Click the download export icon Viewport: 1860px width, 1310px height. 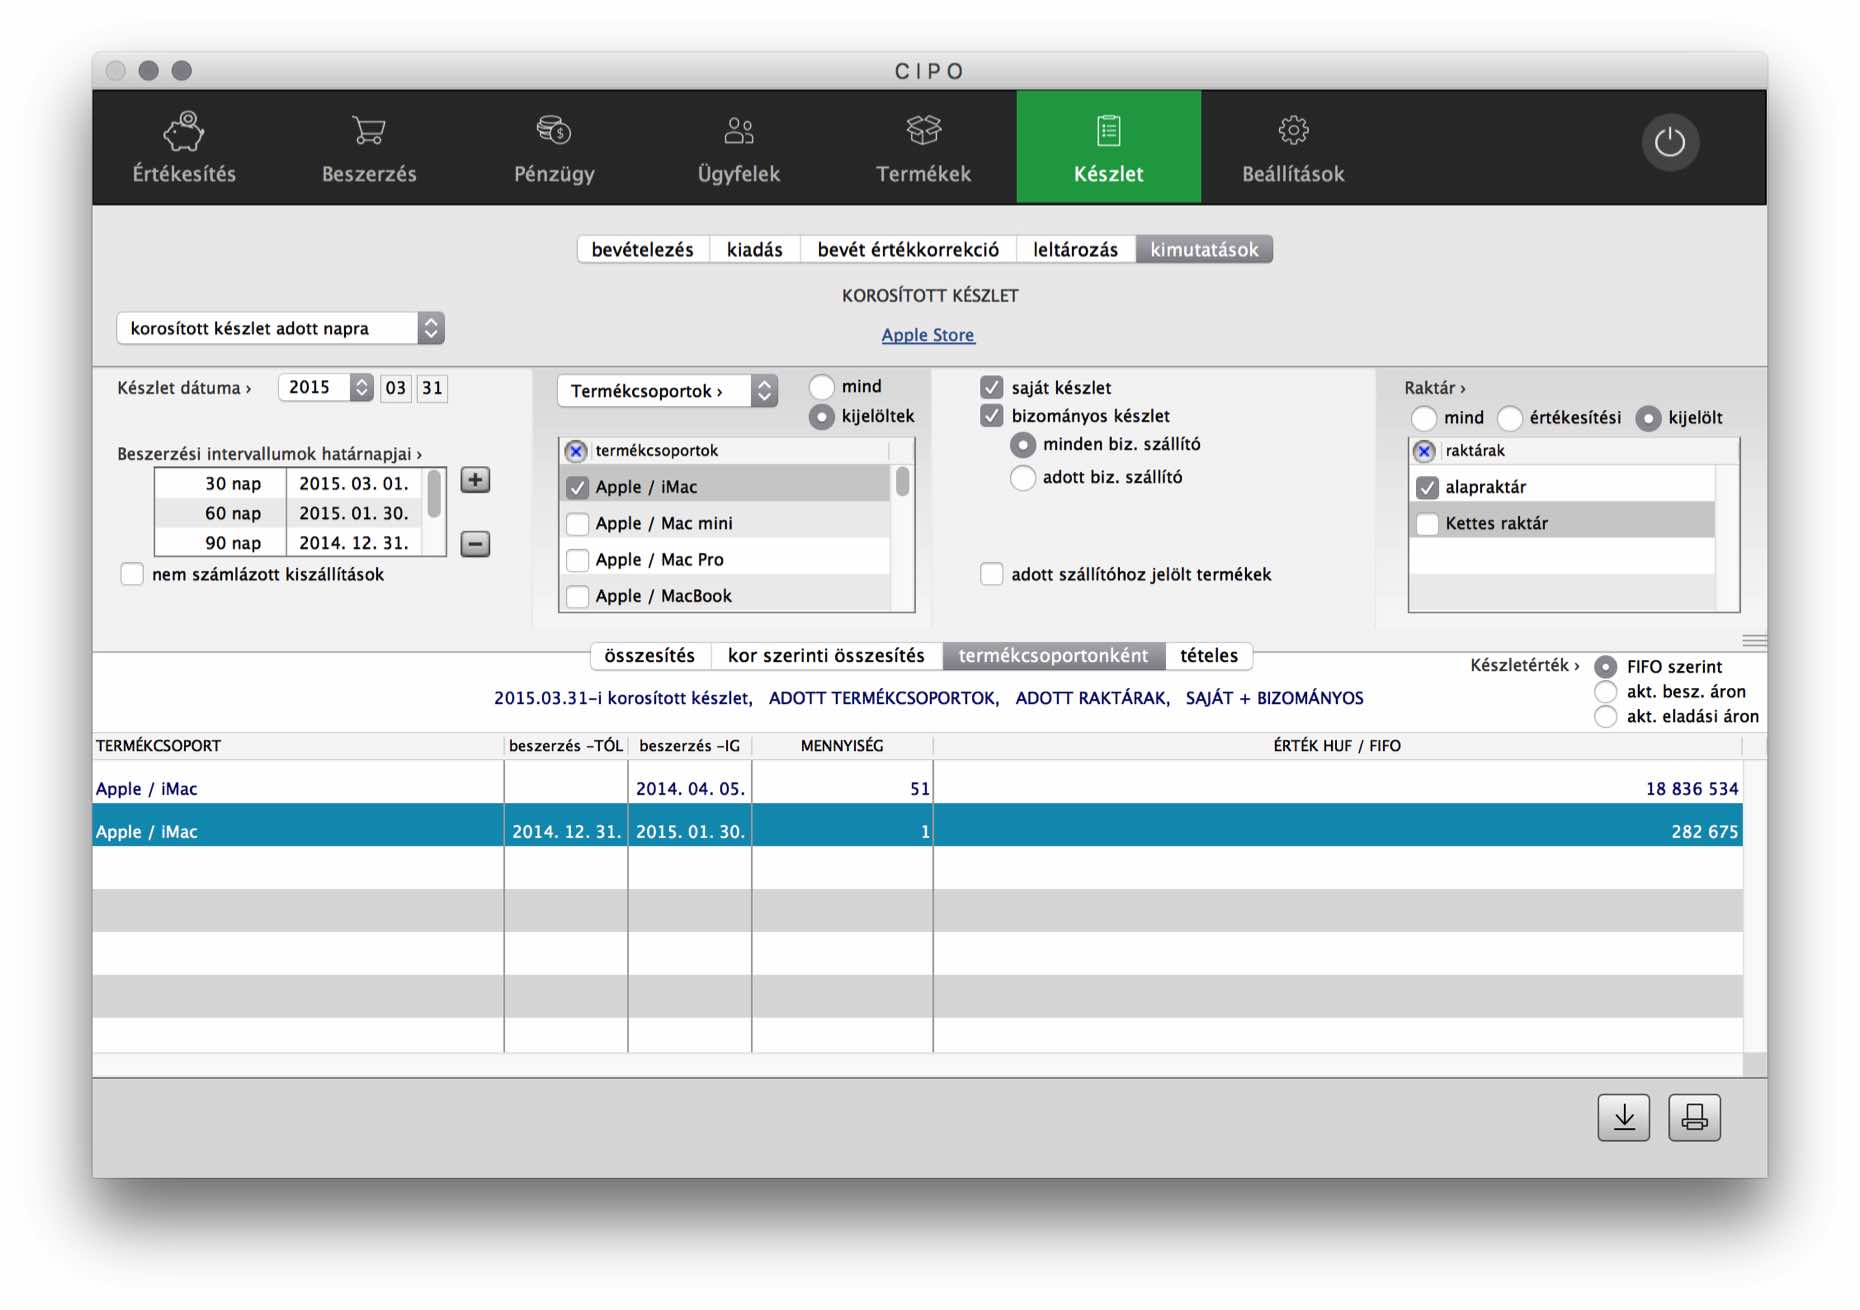[x=1623, y=1117]
